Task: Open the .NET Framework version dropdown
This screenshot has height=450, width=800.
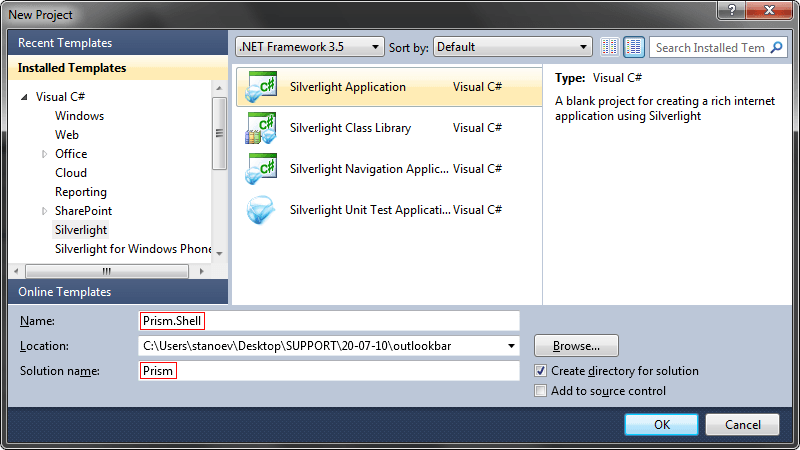Action: tap(309, 47)
